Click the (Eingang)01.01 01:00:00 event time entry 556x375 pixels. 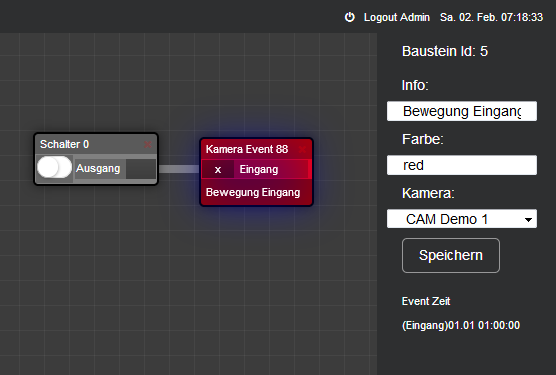coord(461,325)
